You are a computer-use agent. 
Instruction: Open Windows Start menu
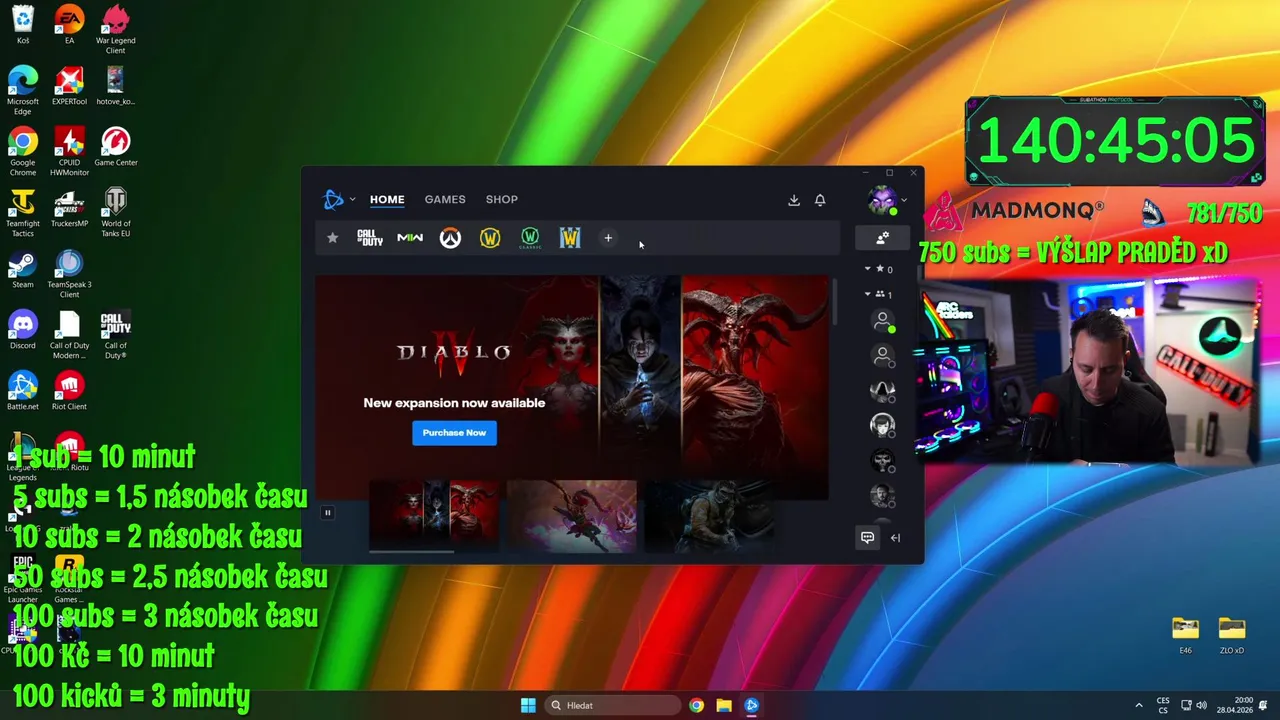pos(528,705)
